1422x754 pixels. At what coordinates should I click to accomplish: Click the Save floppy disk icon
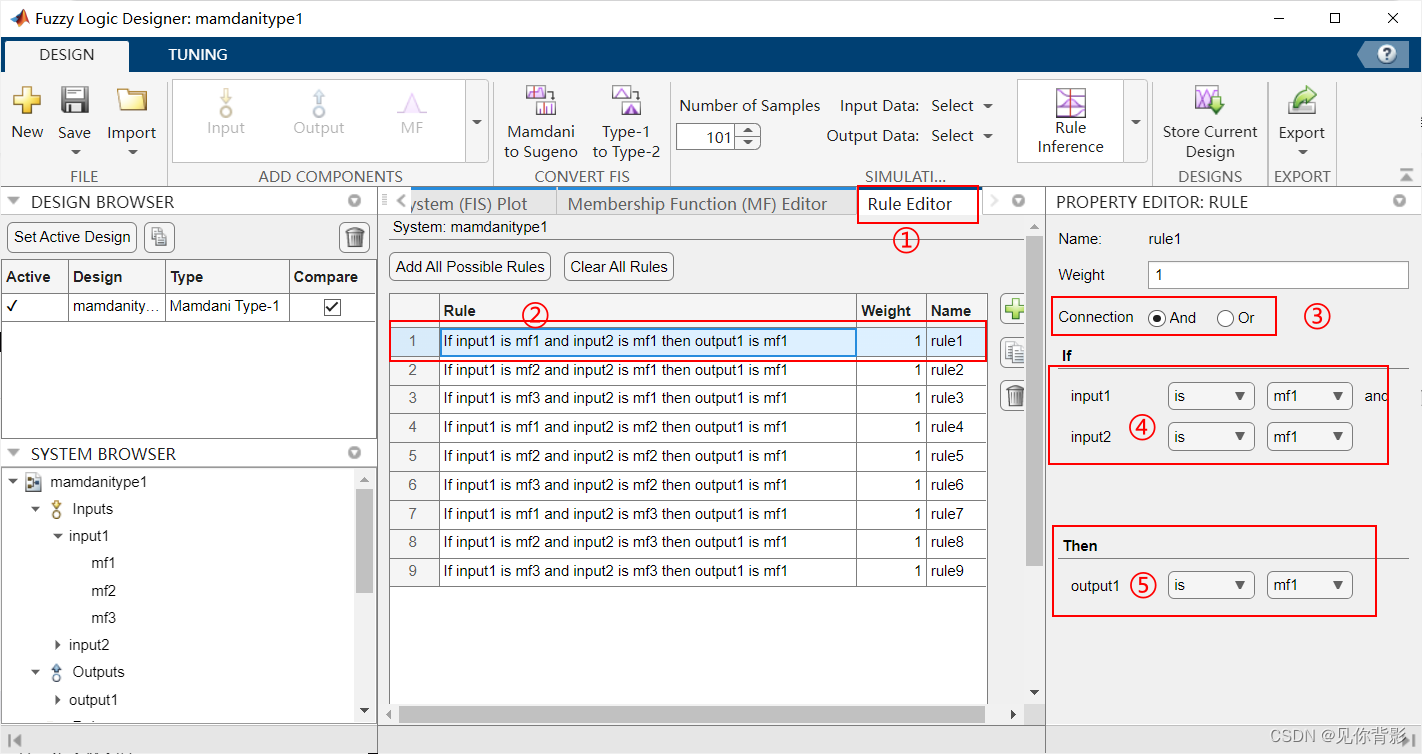pyautogui.click(x=74, y=100)
